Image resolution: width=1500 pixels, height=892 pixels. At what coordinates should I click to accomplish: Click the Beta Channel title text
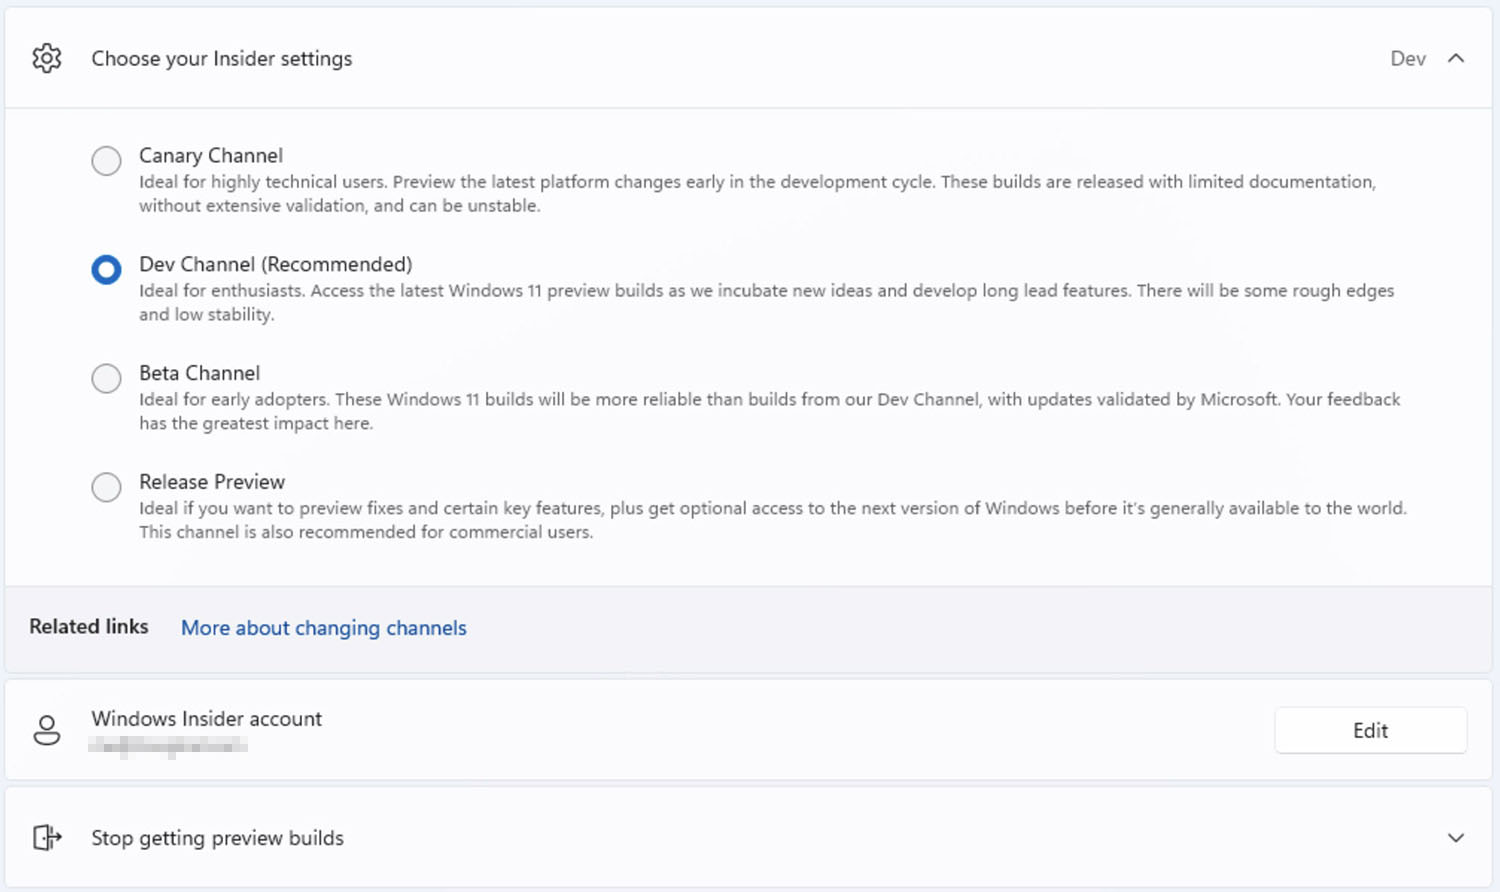200,373
